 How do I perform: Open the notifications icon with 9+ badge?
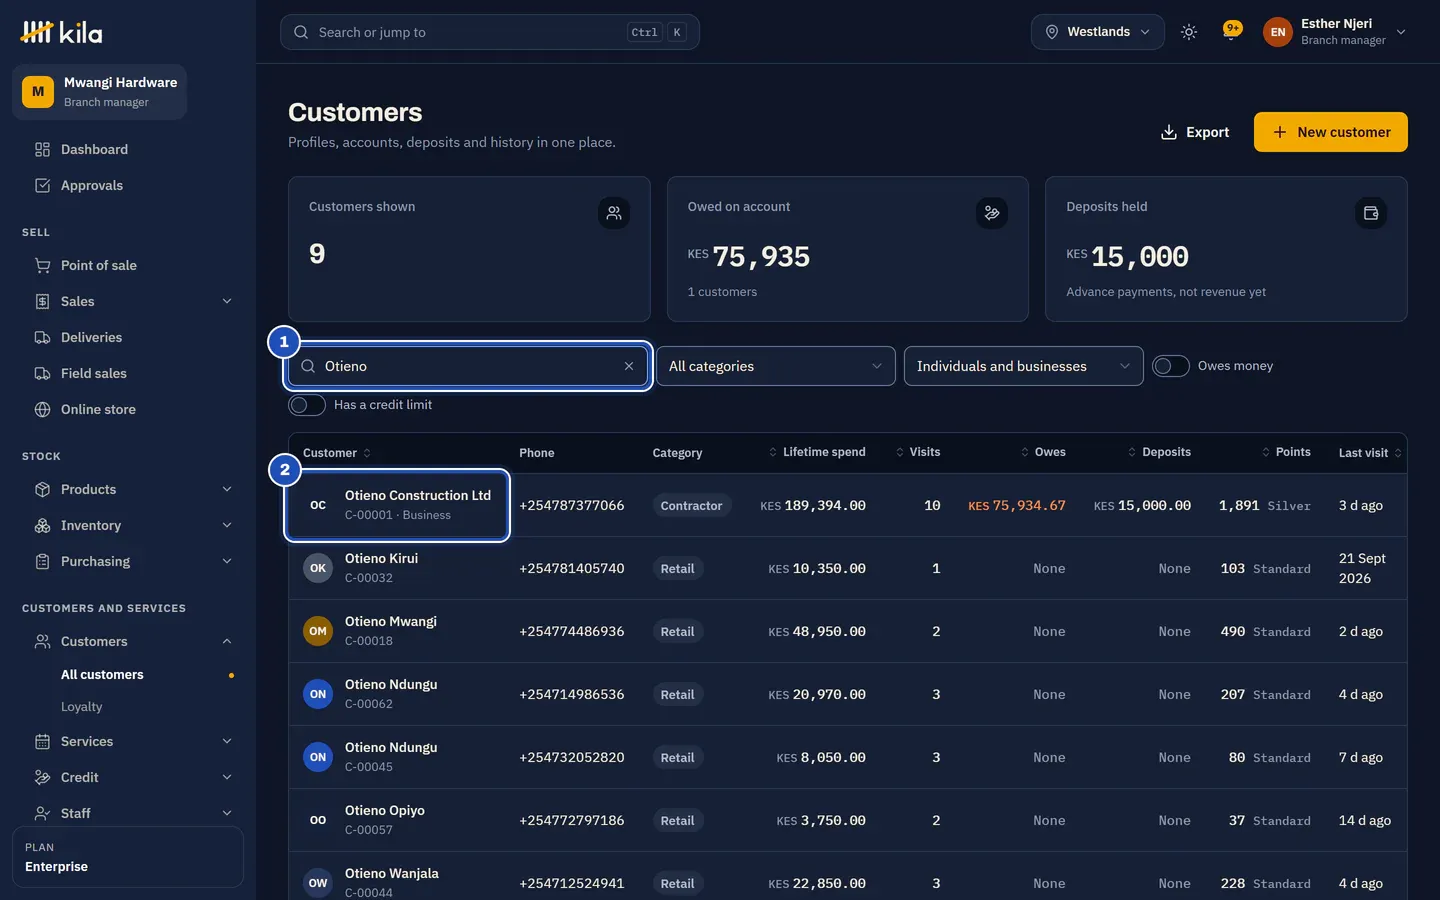pos(1232,31)
